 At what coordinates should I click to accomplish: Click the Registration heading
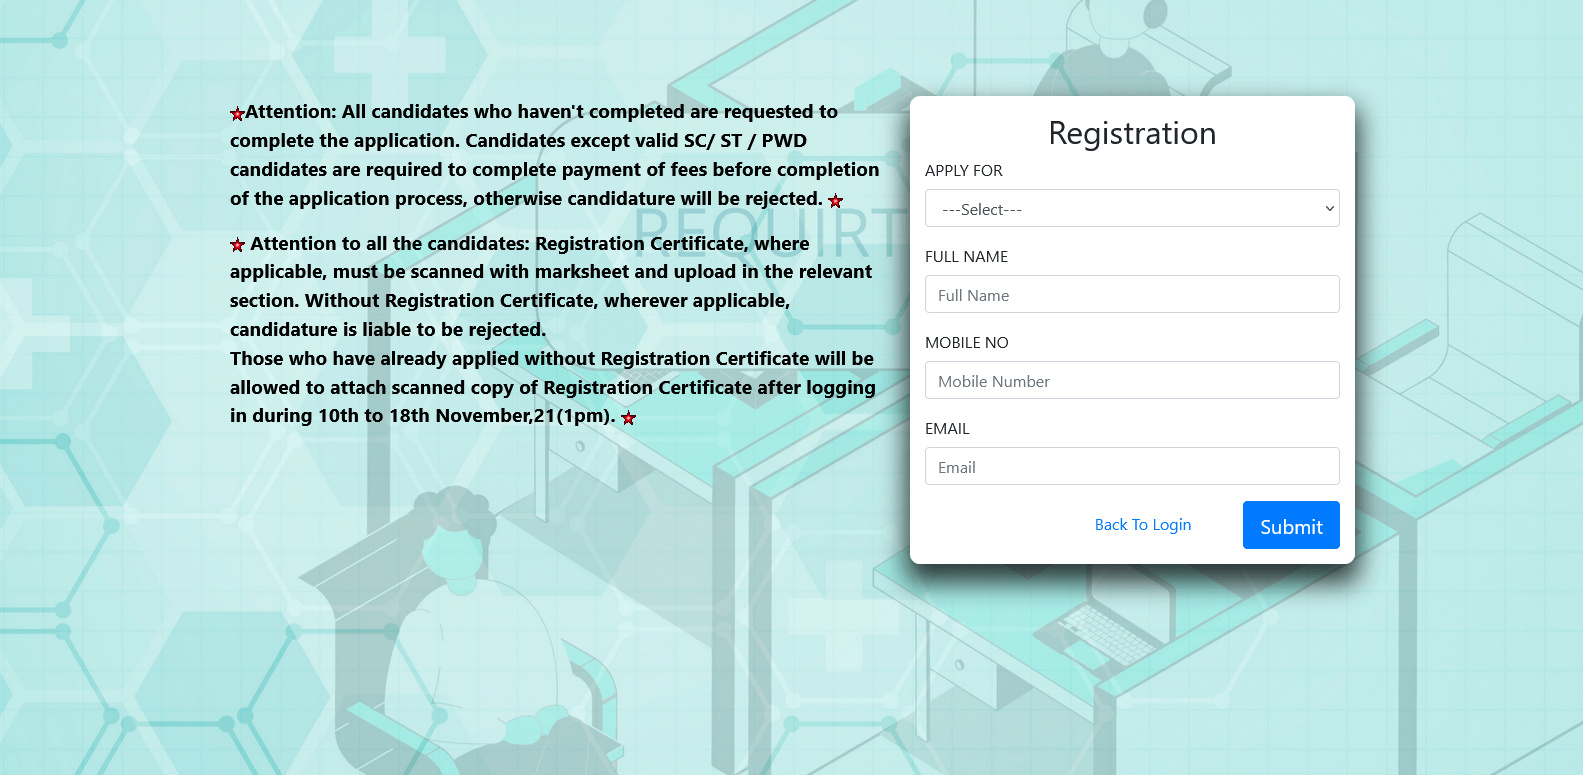pos(1132,133)
